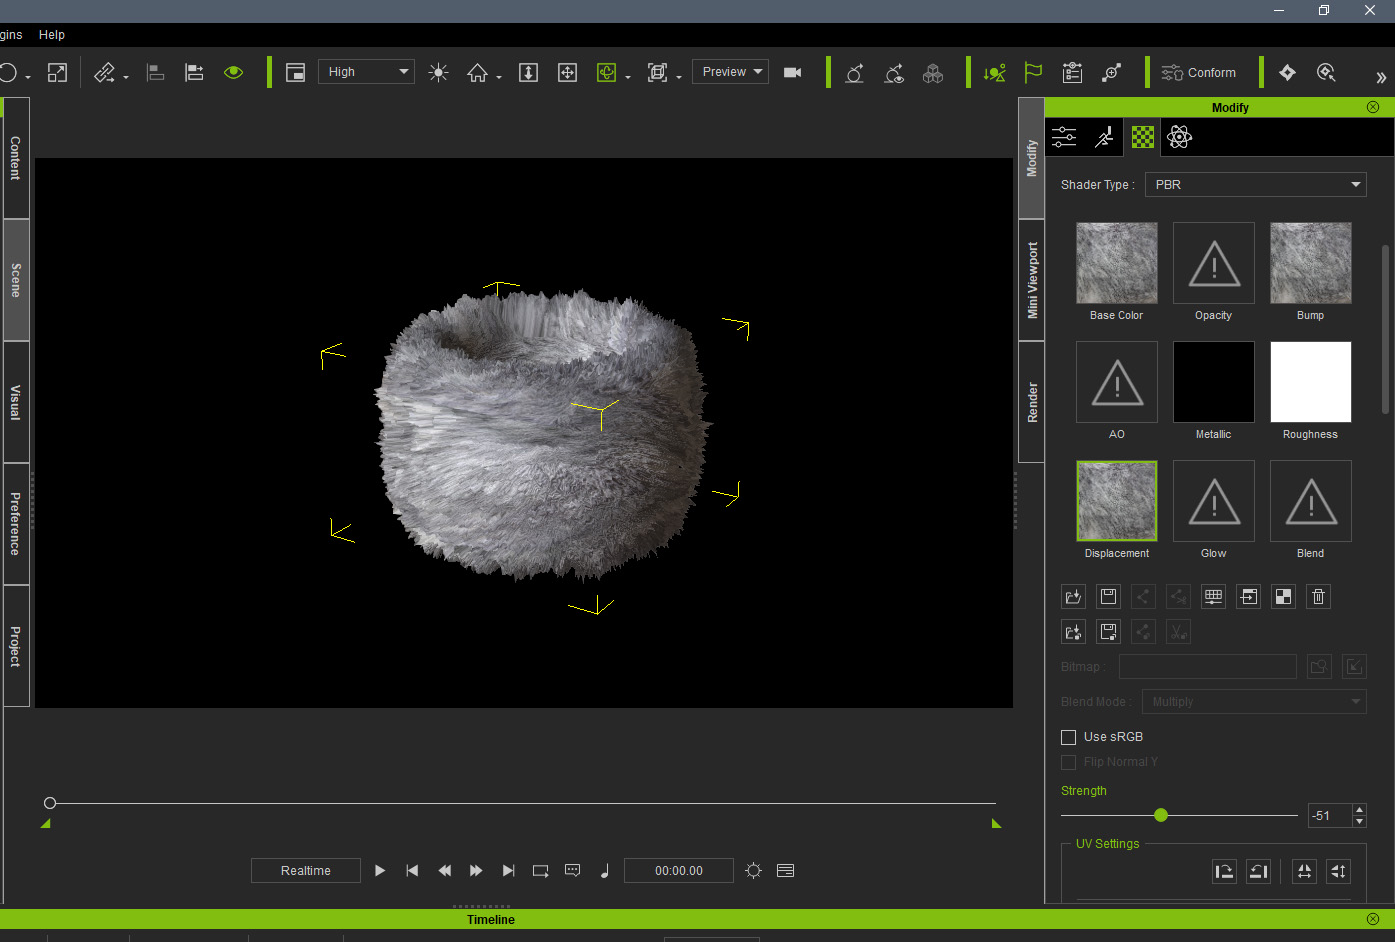This screenshot has height=942, width=1395.
Task: Select the black Metallic texture swatch
Action: (1213, 382)
